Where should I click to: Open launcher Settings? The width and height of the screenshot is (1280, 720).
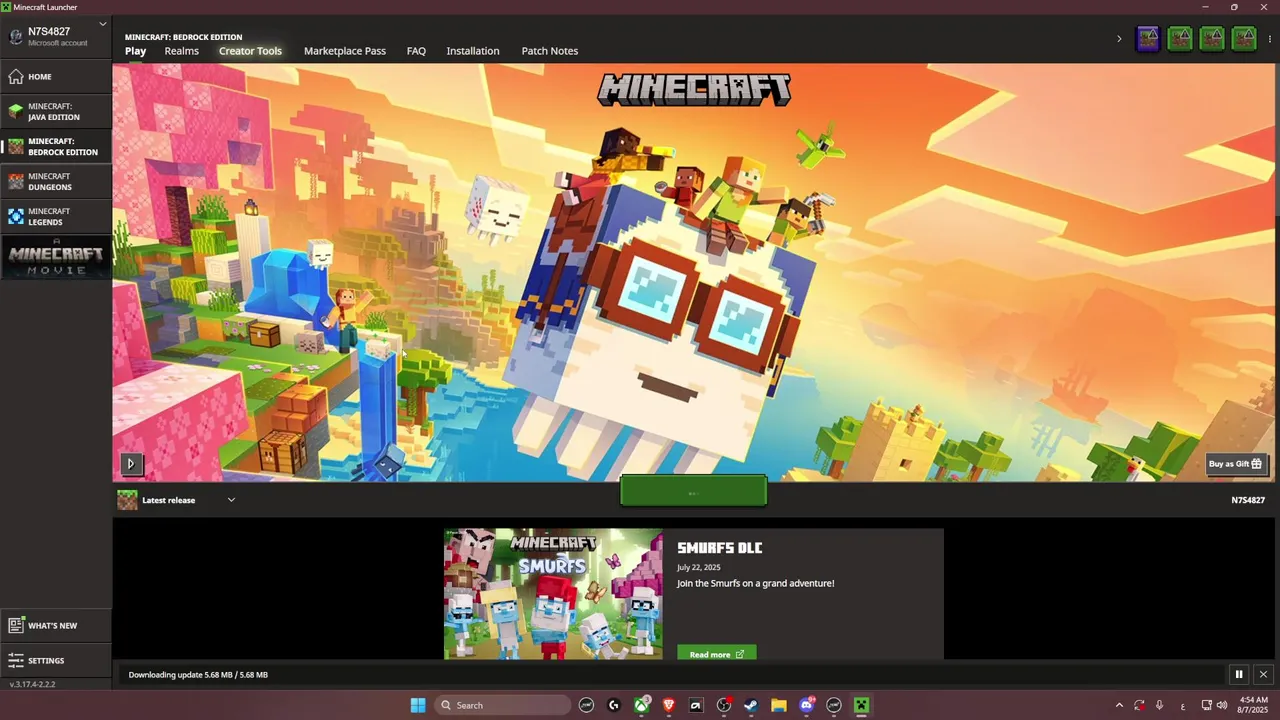[x=56, y=660]
